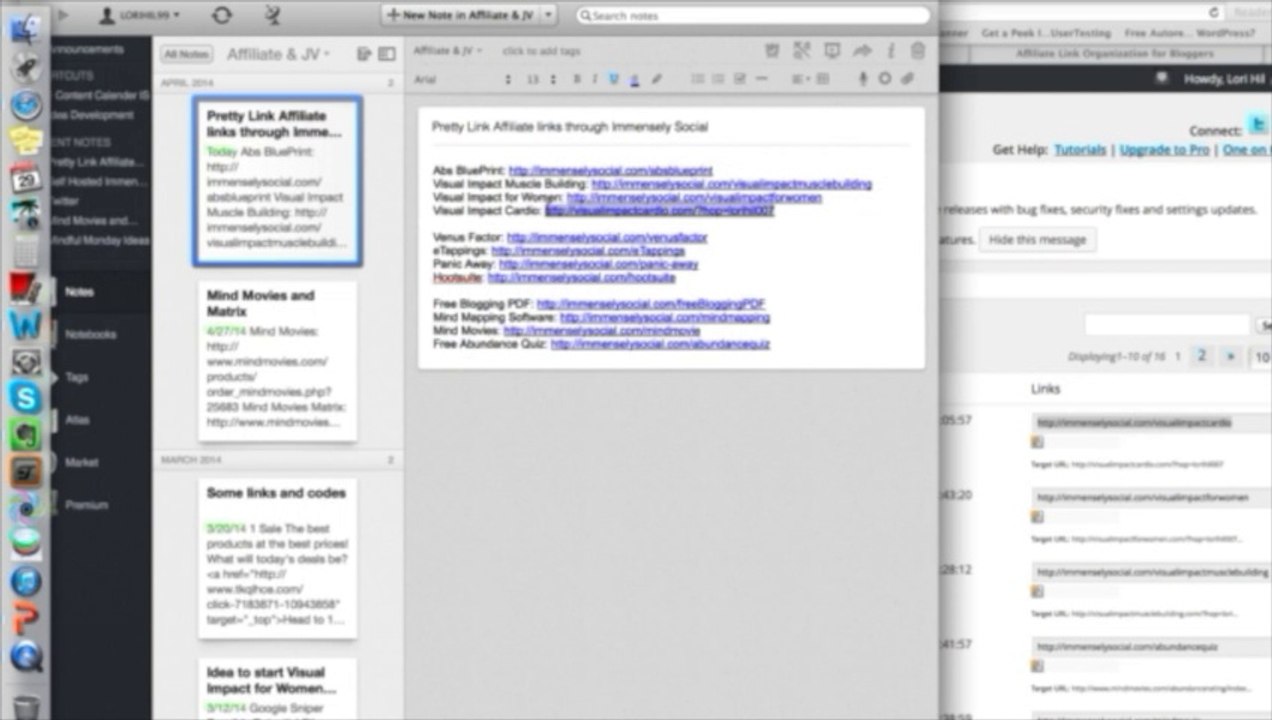Click to add tags field
The width and height of the screenshot is (1272, 720).
point(541,51)
